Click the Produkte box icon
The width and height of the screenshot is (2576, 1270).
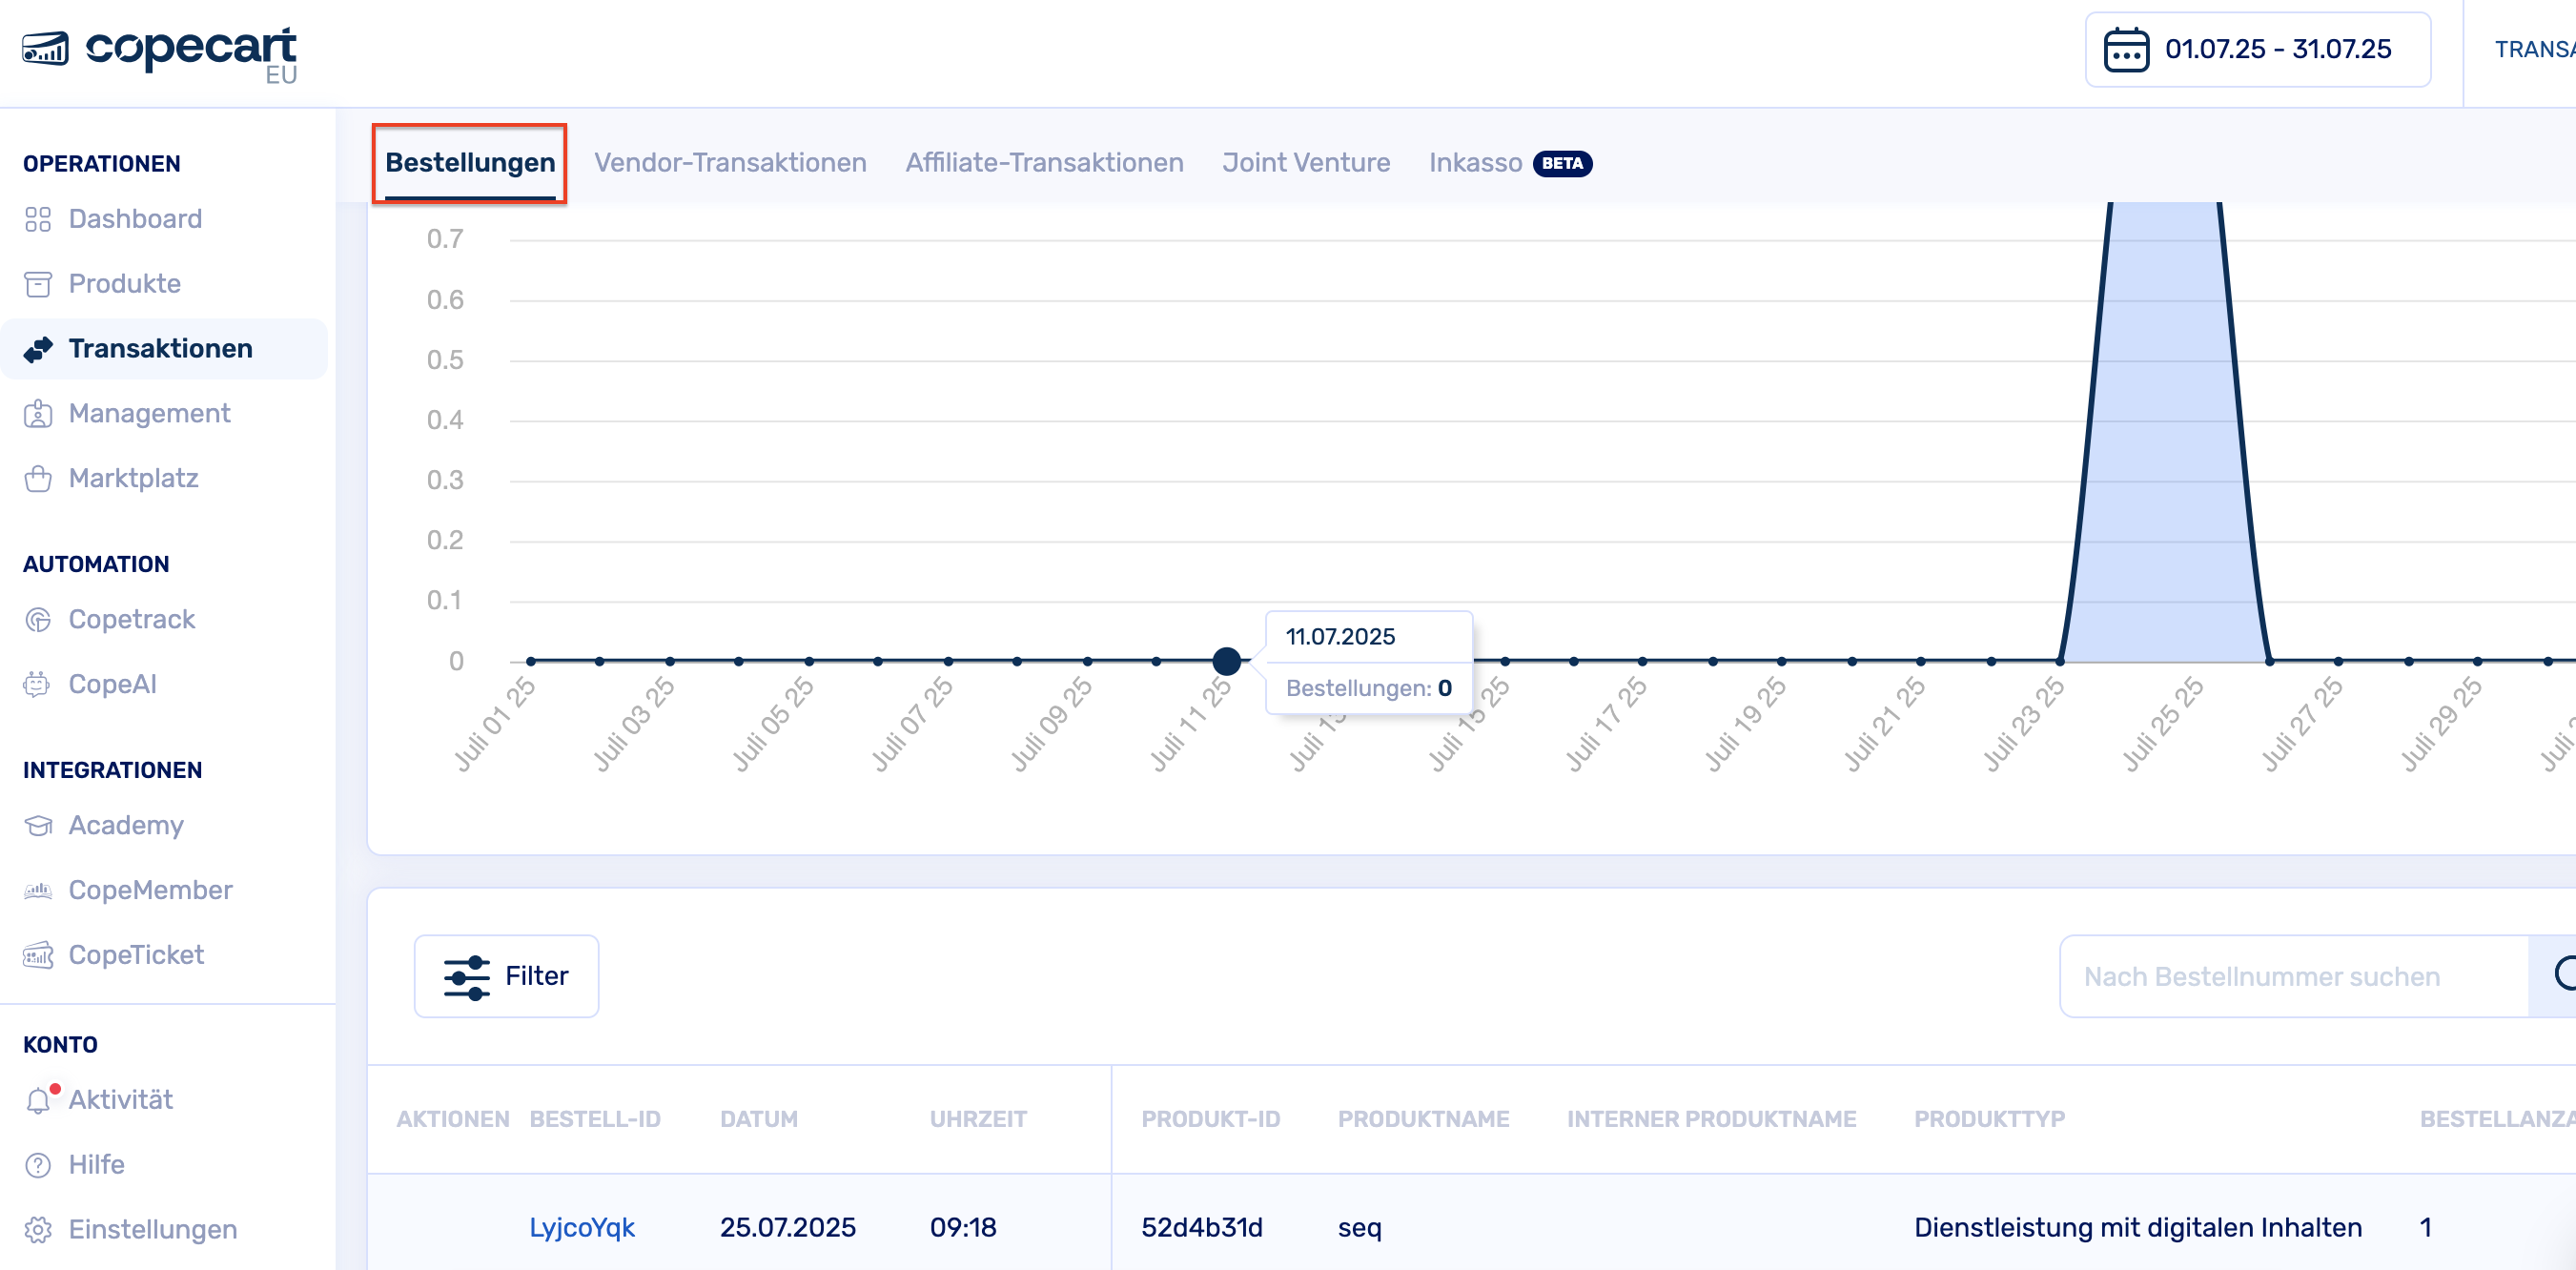38,284
